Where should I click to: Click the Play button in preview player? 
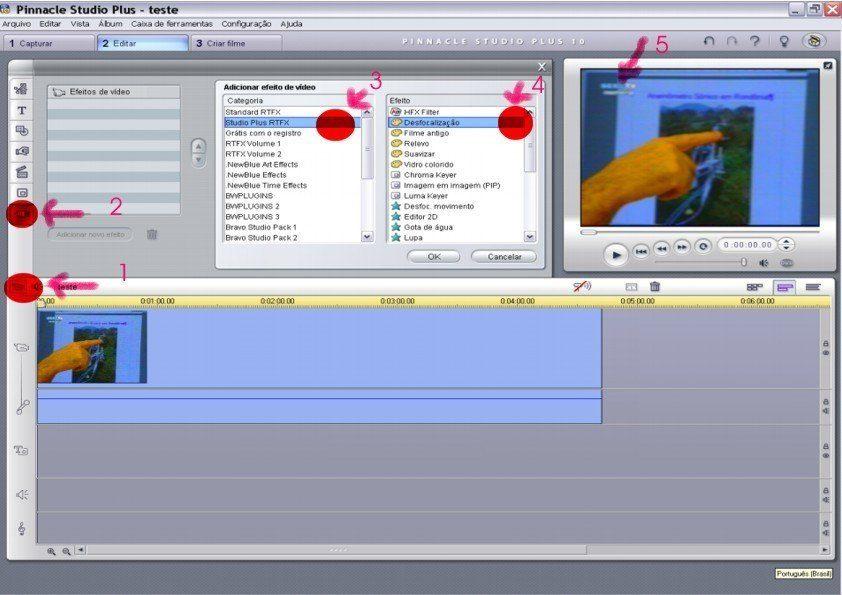click(616, 255)
